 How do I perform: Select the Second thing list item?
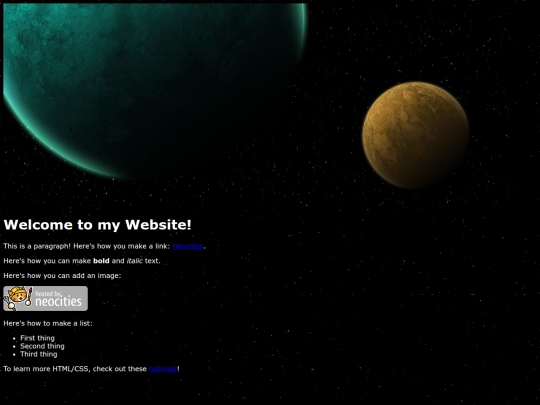(42, 346)
